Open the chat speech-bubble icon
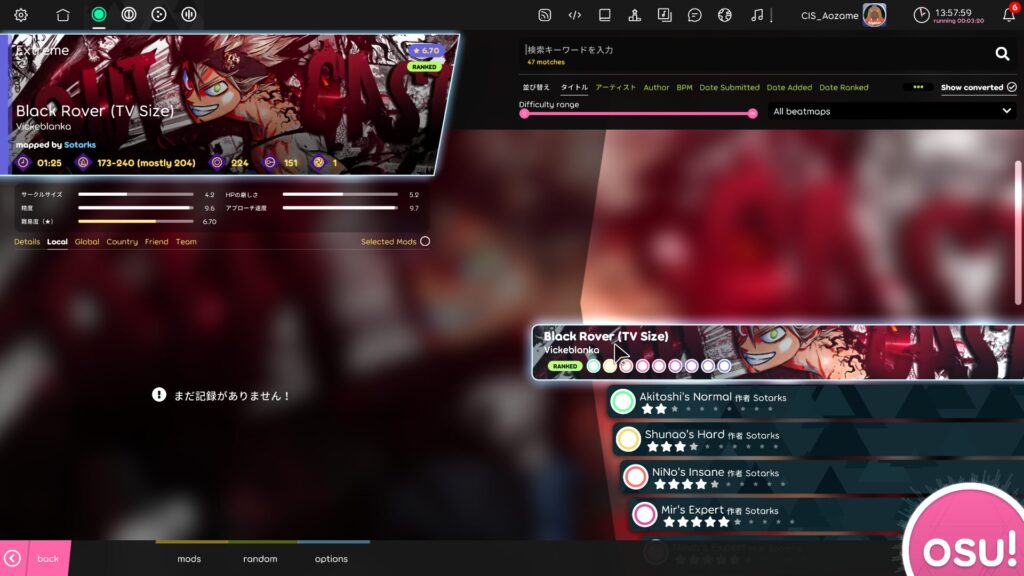This screenshot has width=1024, height=576. 695,15
